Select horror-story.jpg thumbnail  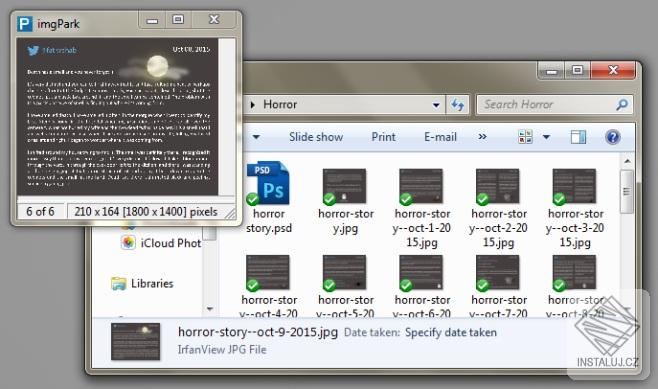345,186
